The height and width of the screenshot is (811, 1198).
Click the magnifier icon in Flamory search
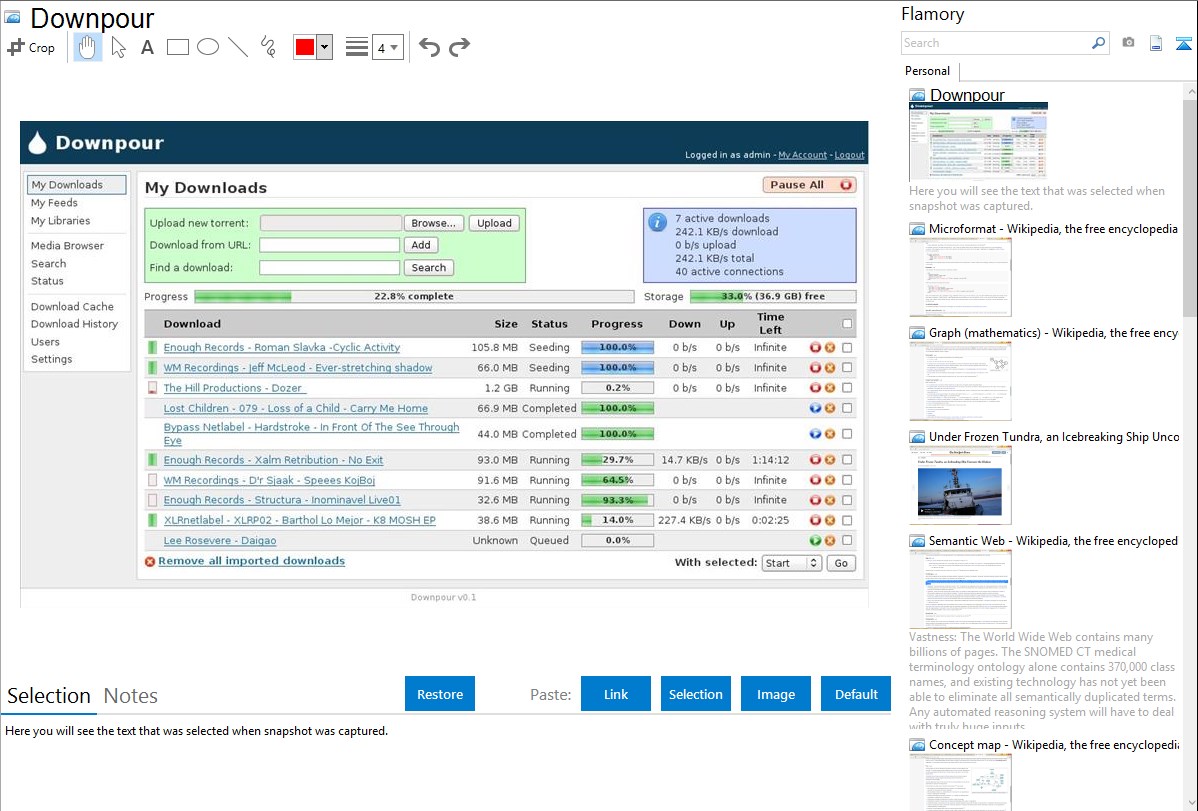coord(1098,43)
